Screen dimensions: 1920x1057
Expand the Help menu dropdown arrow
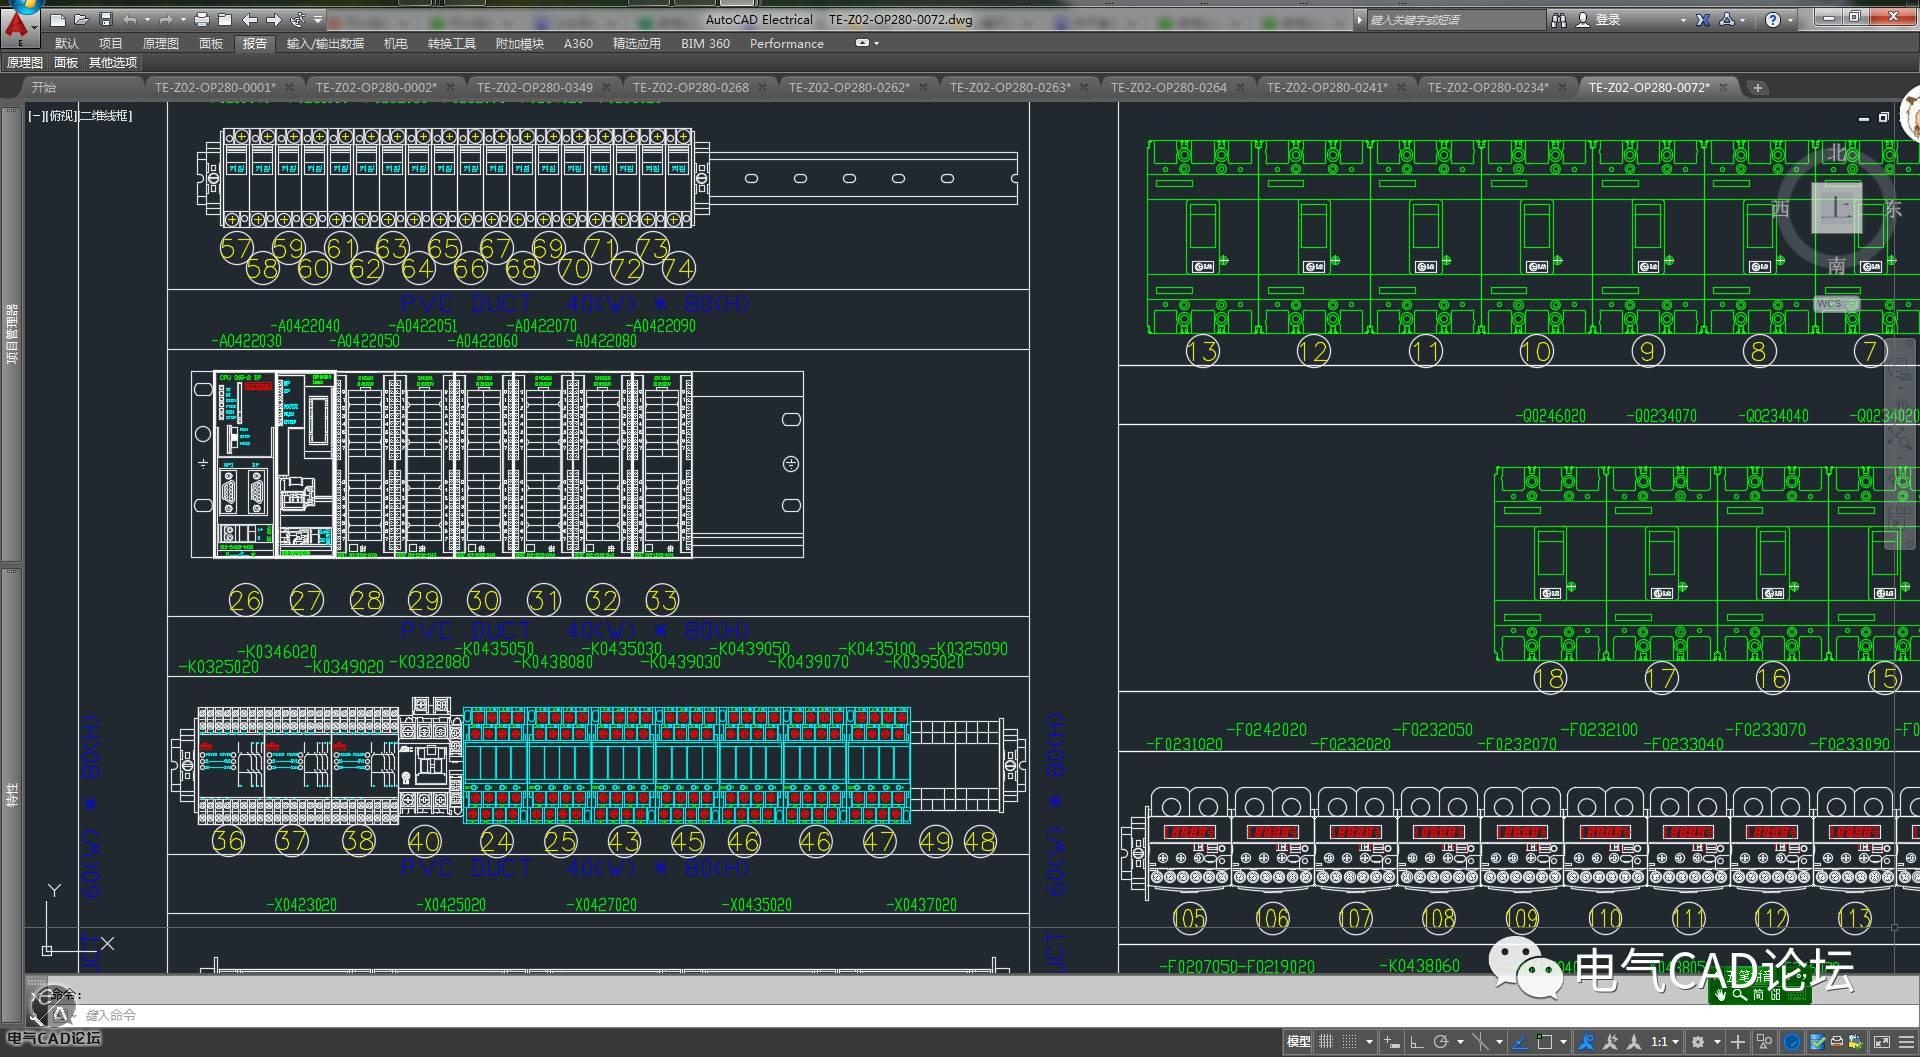(1790, 19)
